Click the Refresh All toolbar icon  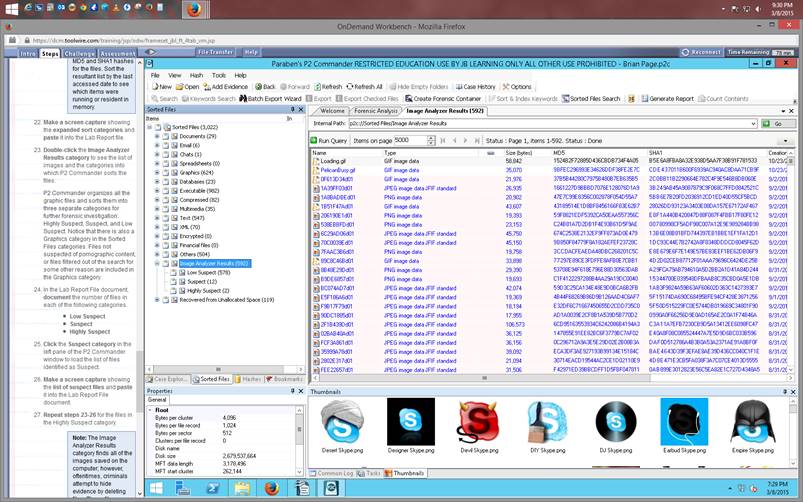pos(350,87)
